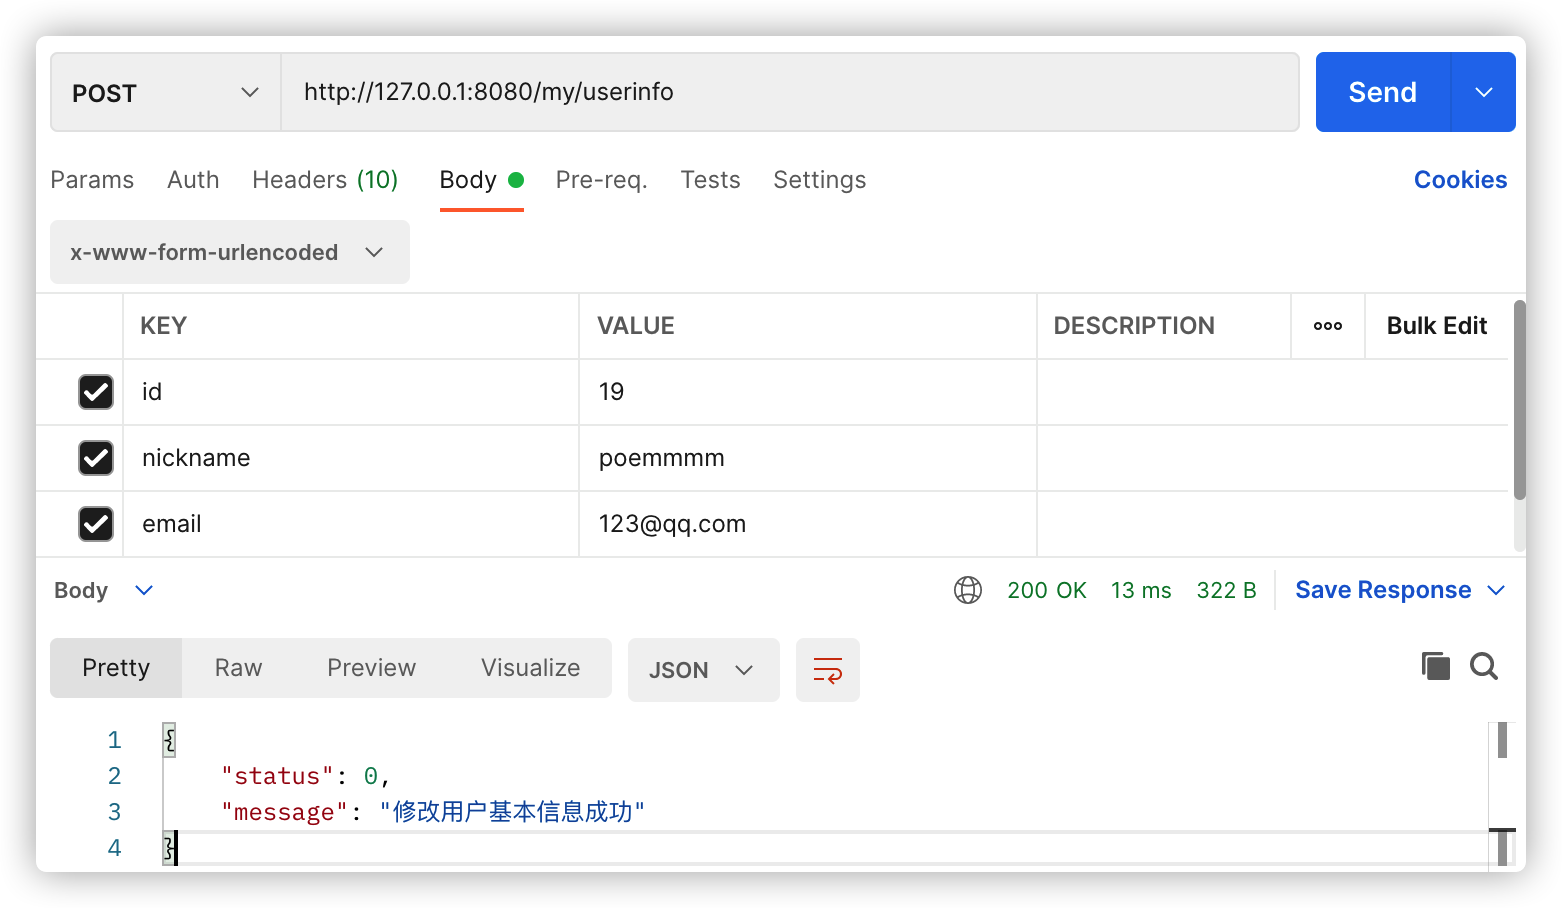Uncheck the nickname parameter checkbox
Viewport: 1562px width, 908px height.
coord(96,458)
